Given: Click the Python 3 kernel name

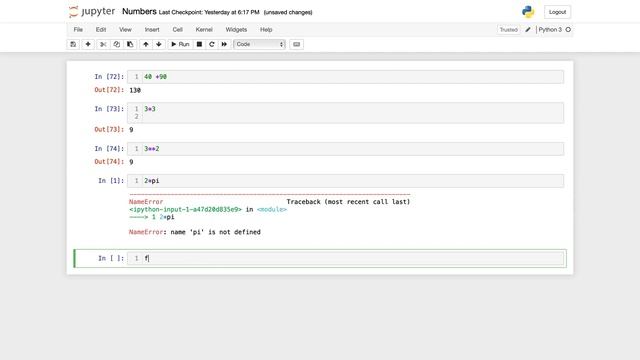Looking at the screenshot, I should tap(550, 29).
